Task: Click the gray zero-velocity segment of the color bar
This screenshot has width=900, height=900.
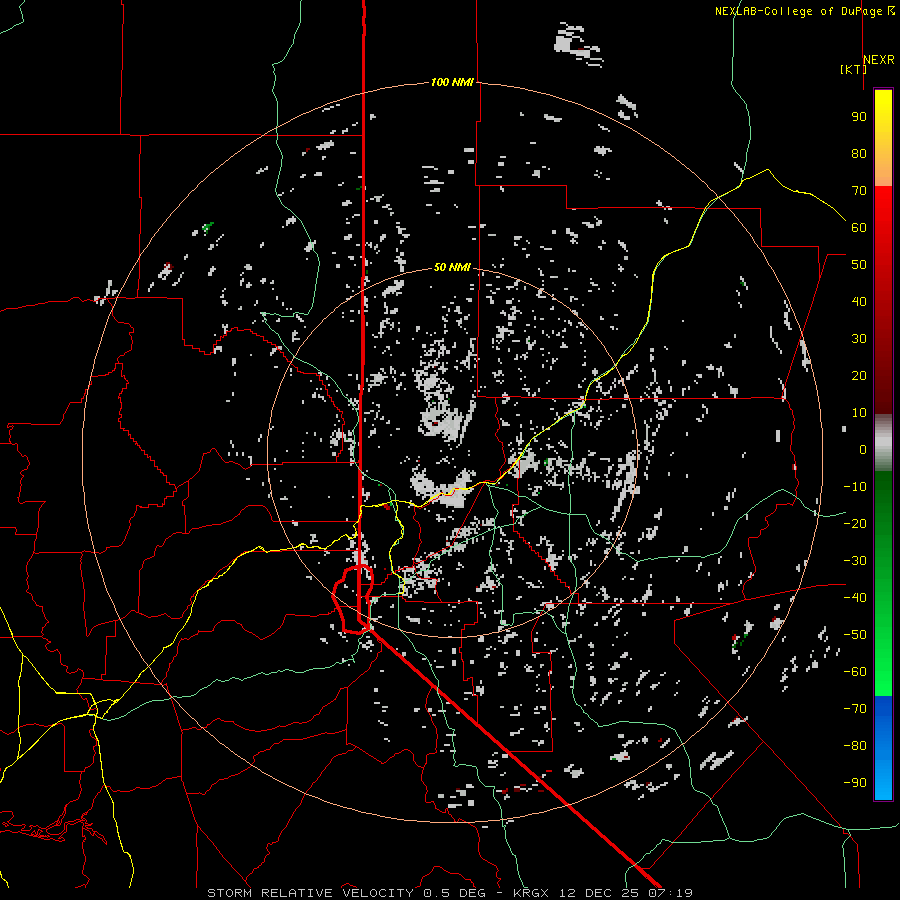Action: pyautogui.click(x=883, y=443)
